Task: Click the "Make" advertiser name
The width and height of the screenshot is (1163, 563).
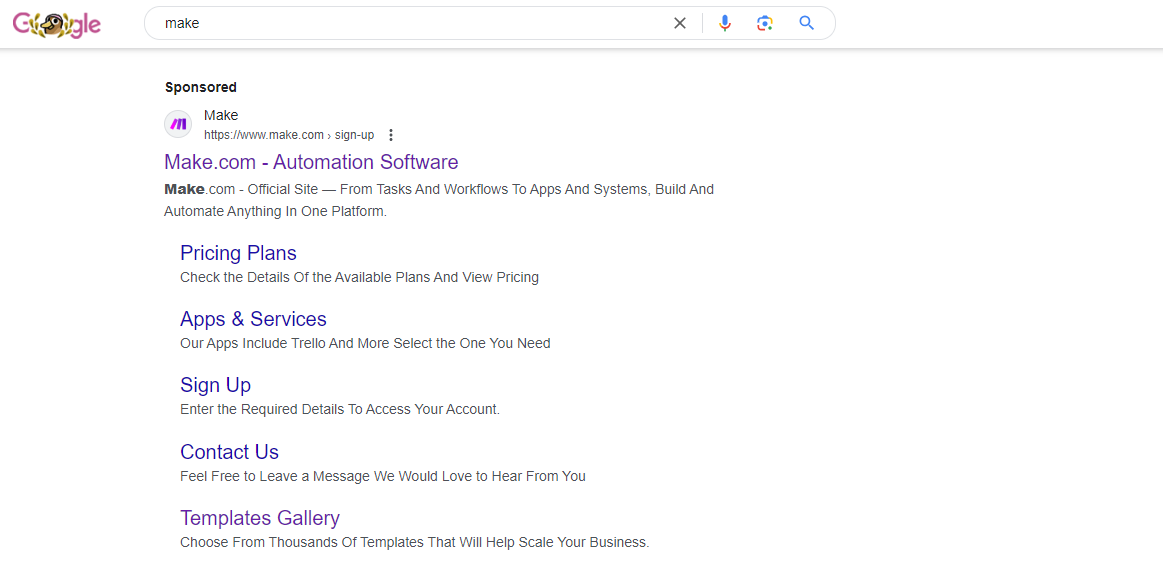Action: (221, 116)
